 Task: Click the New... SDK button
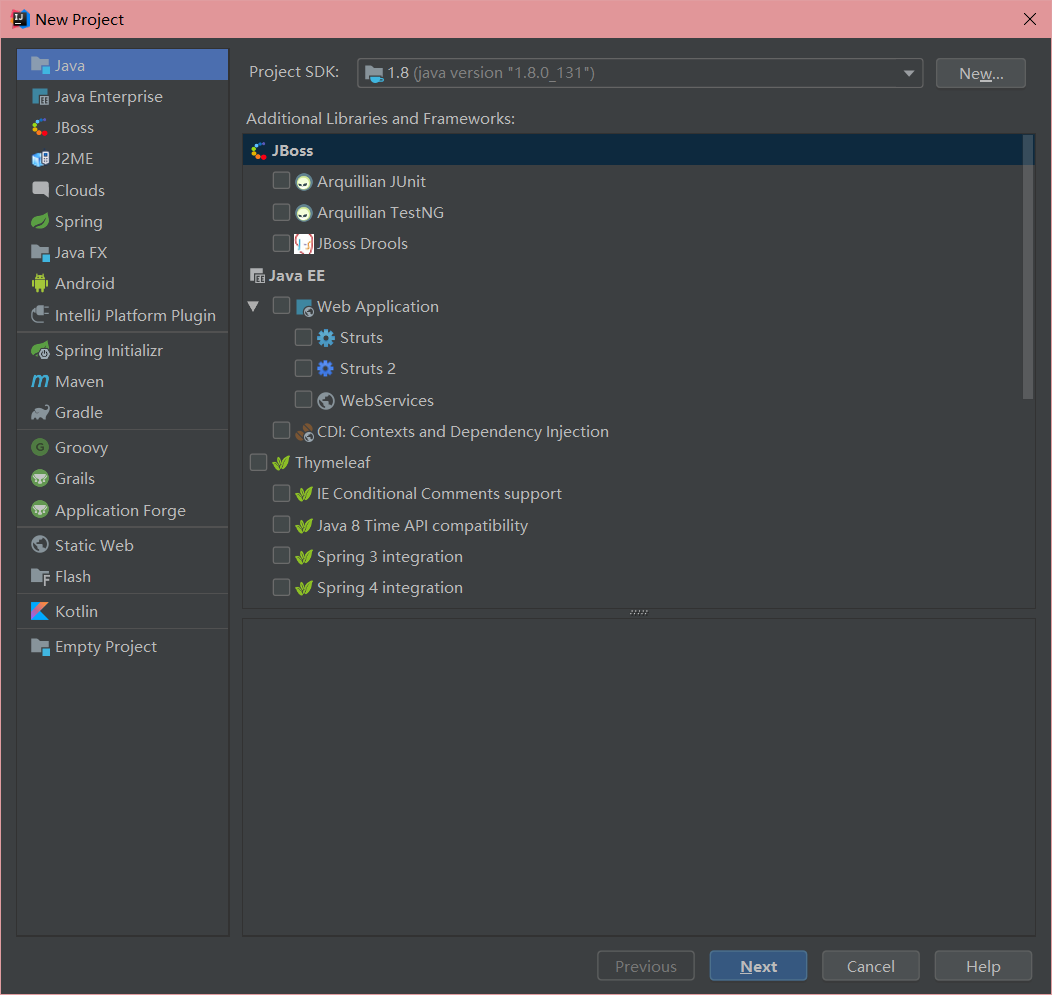(981, 73)
